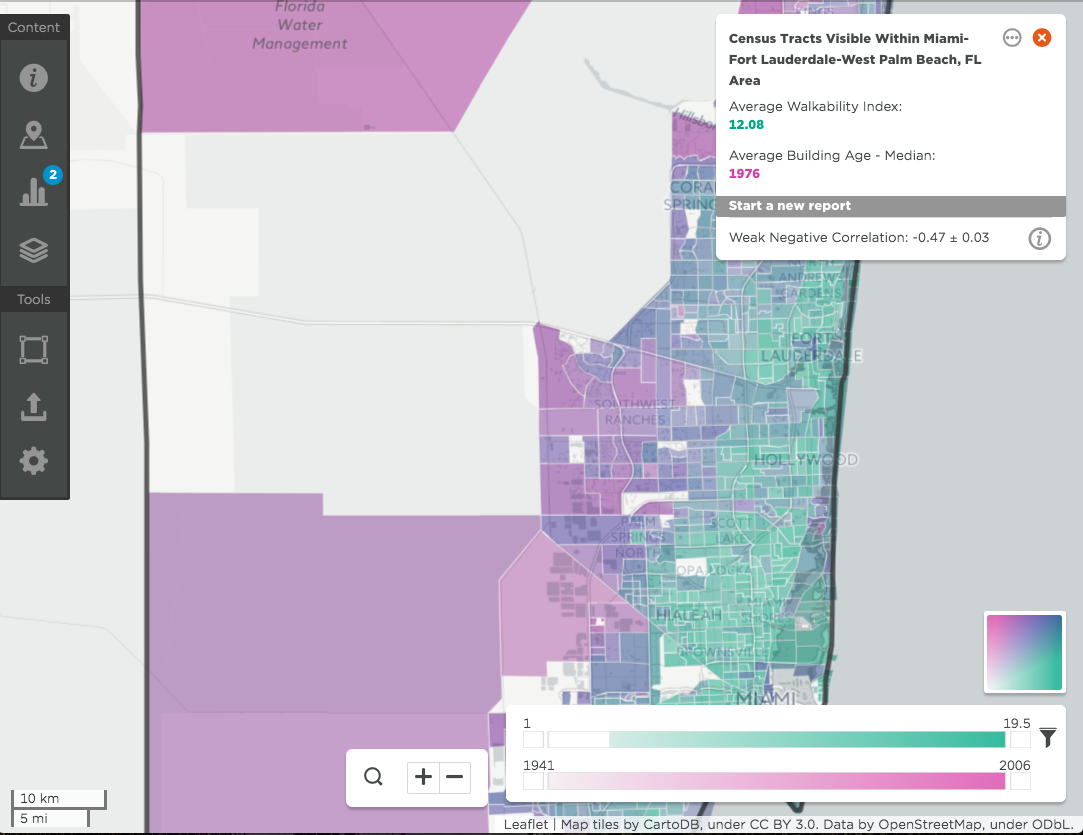The width and height of the screenshot is (1083, 835).
Task: Select the rectangle selection tool
Action: coord(33,349)
